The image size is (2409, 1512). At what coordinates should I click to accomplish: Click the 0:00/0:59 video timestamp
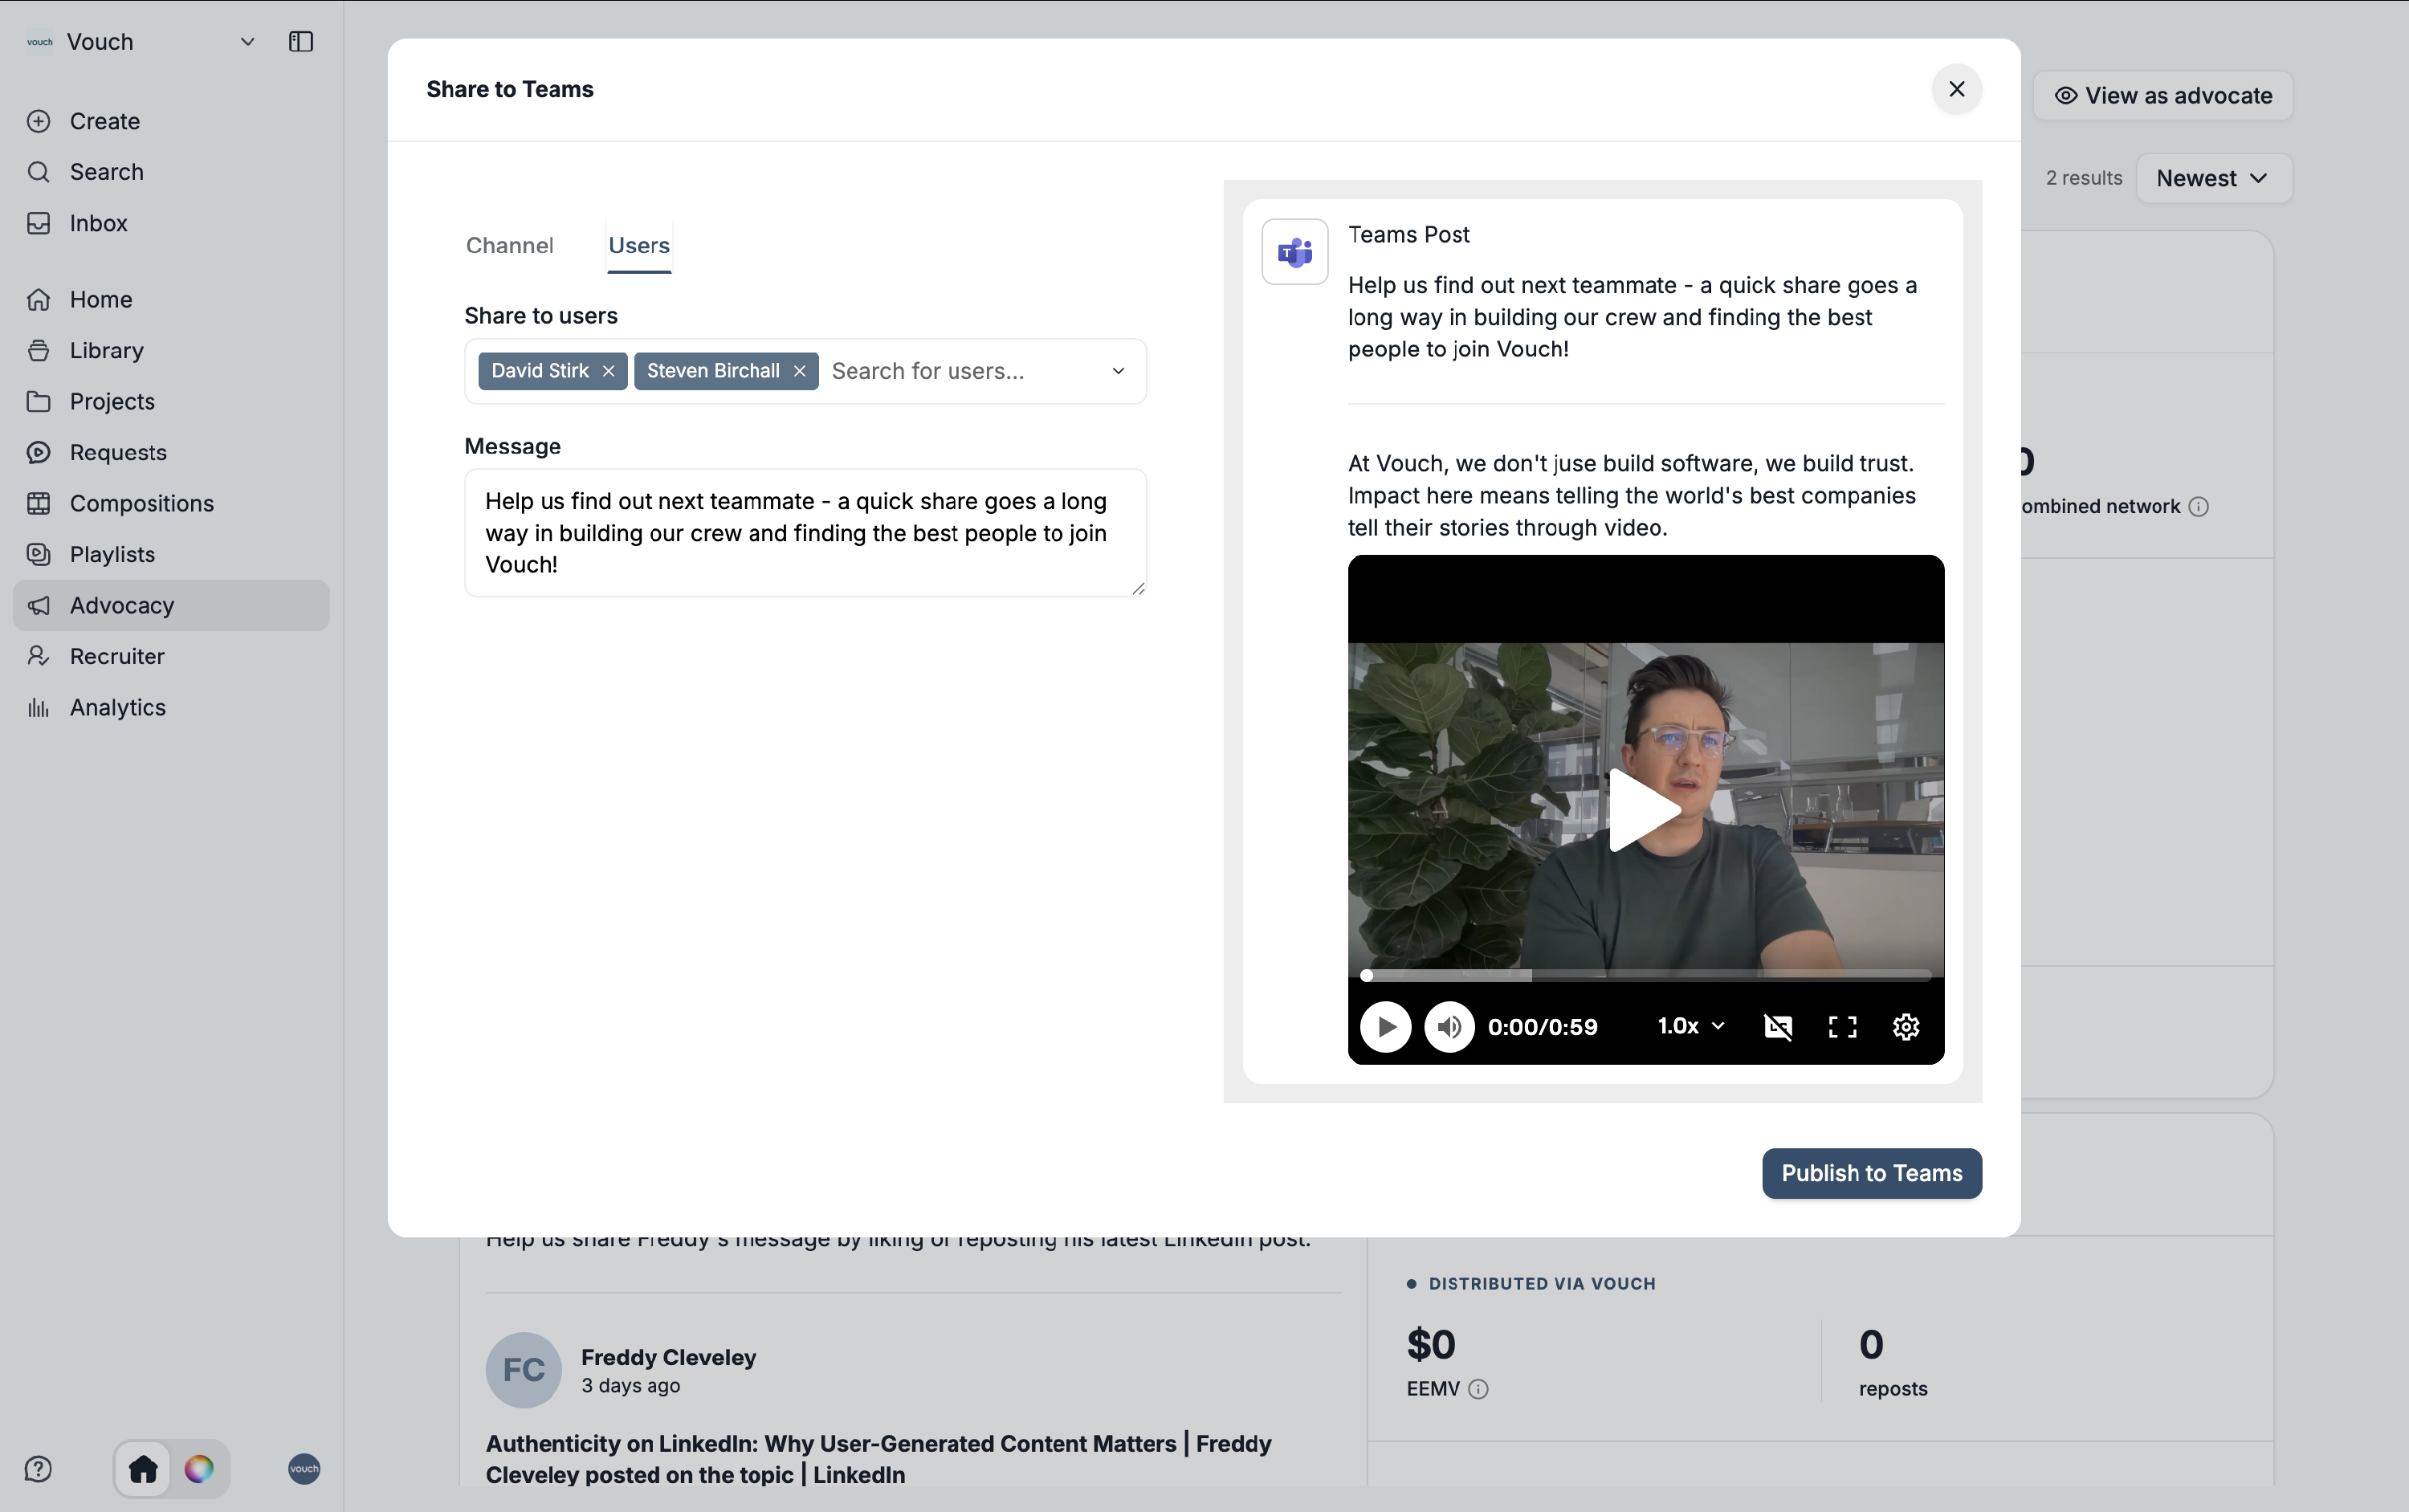[x=1543, y=1027]
